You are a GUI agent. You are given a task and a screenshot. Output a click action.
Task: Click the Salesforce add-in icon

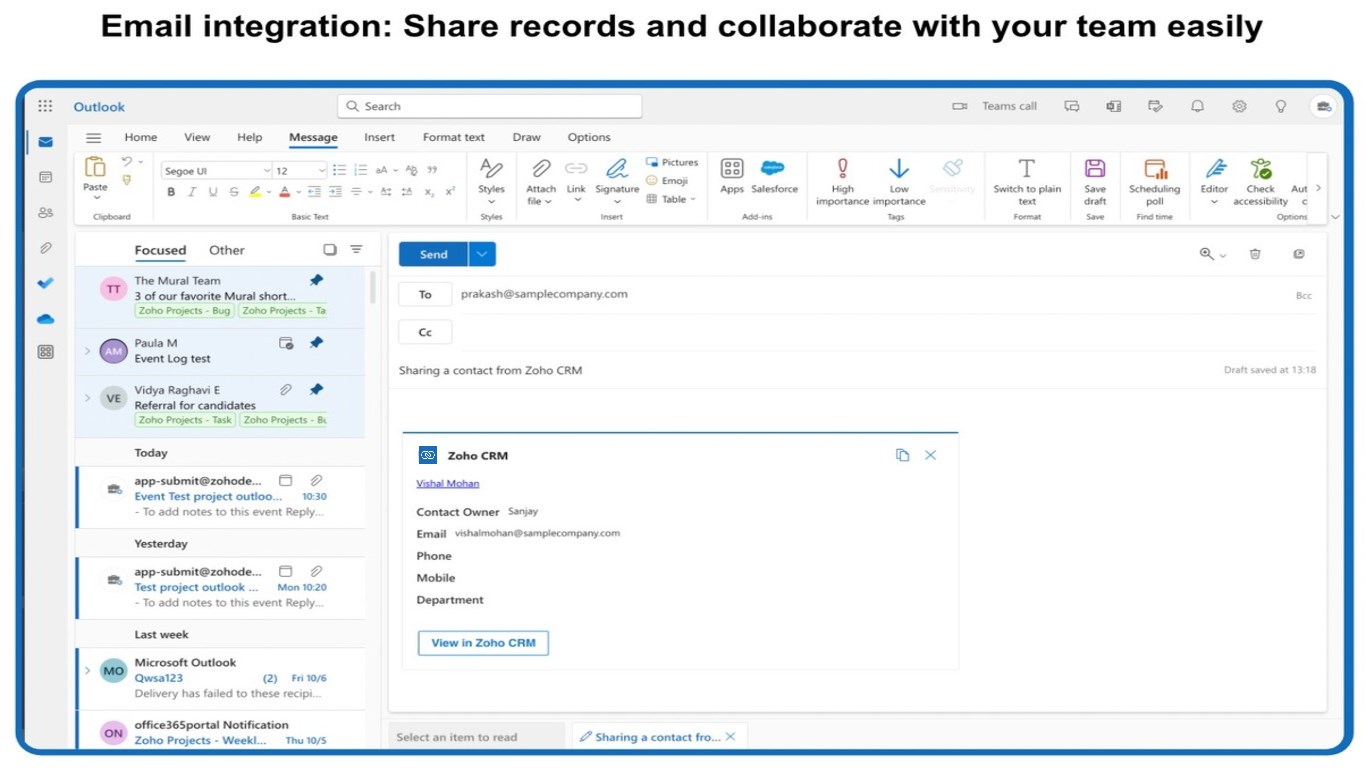(774, 176)
